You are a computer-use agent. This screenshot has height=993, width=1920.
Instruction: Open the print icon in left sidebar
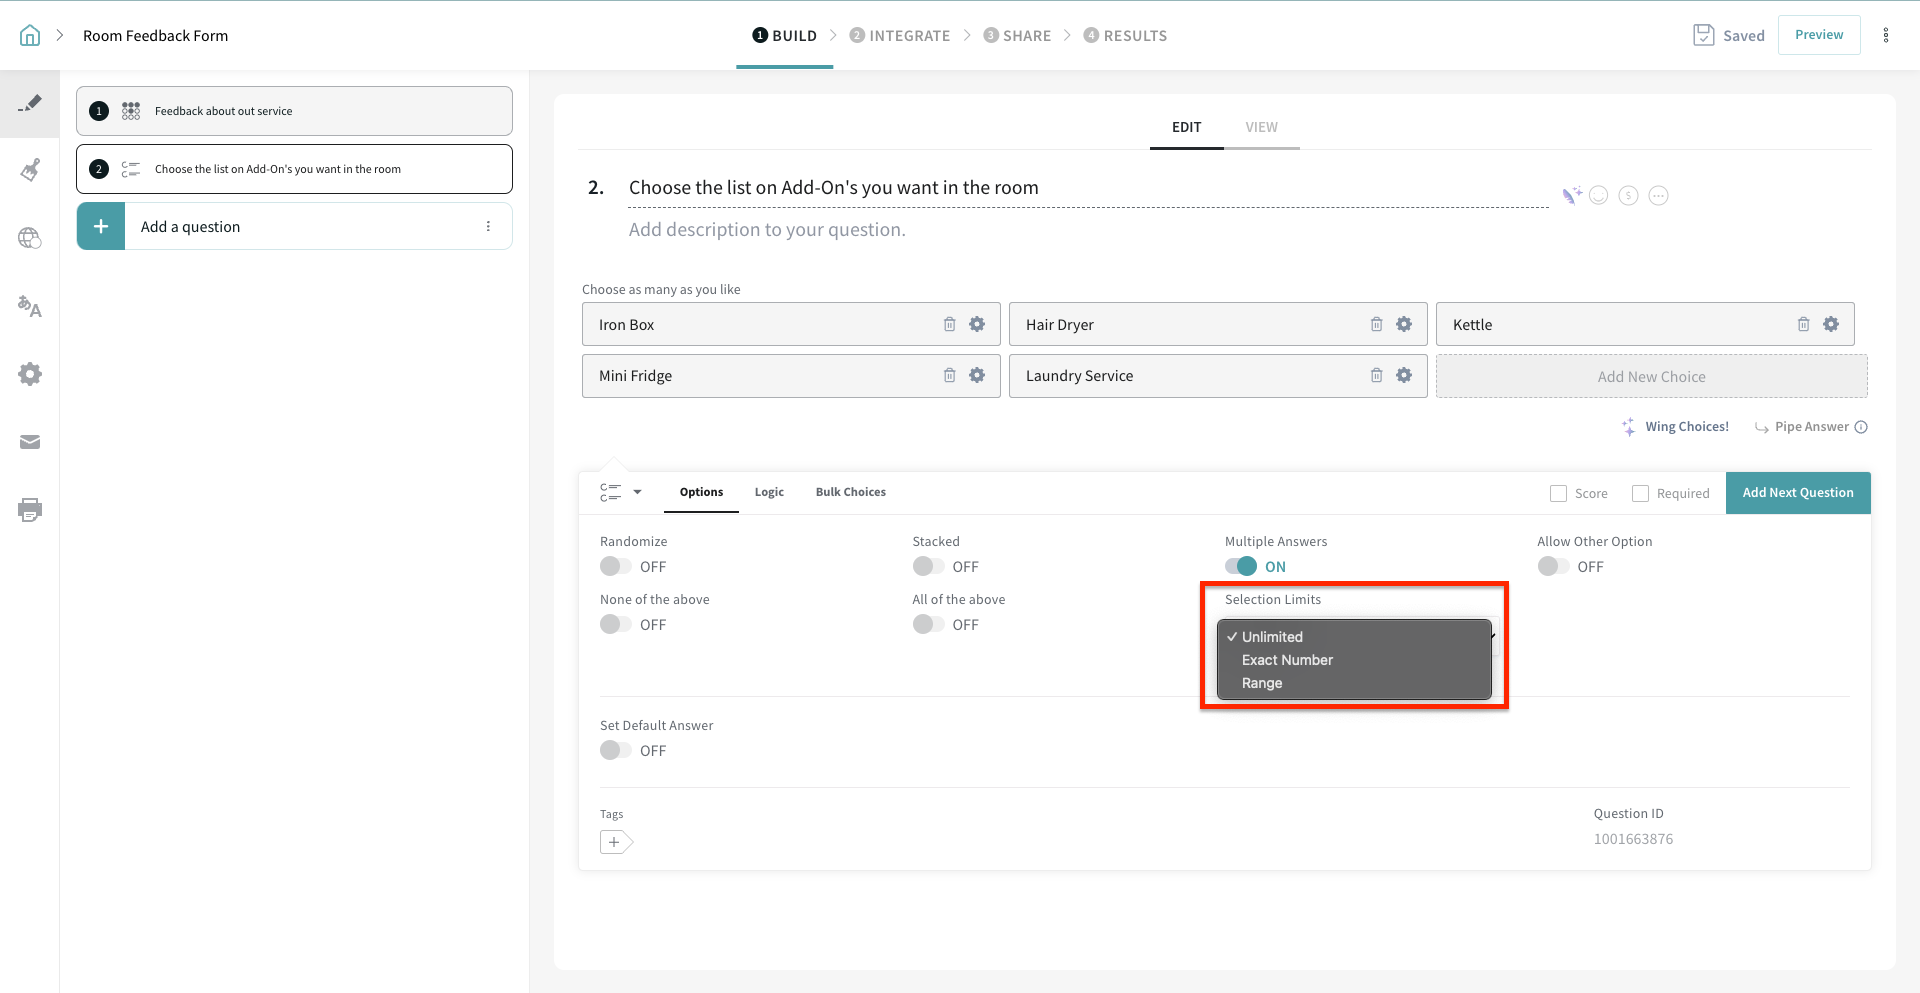[x=30, y=510]
